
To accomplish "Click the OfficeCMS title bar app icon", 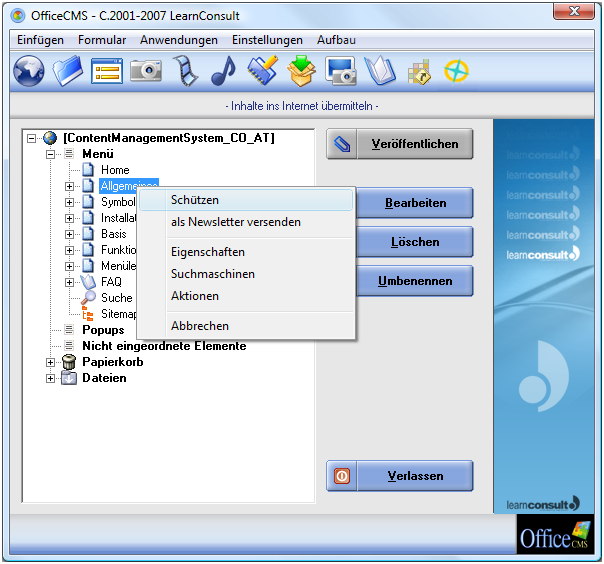I will click(x=18, y=15).
